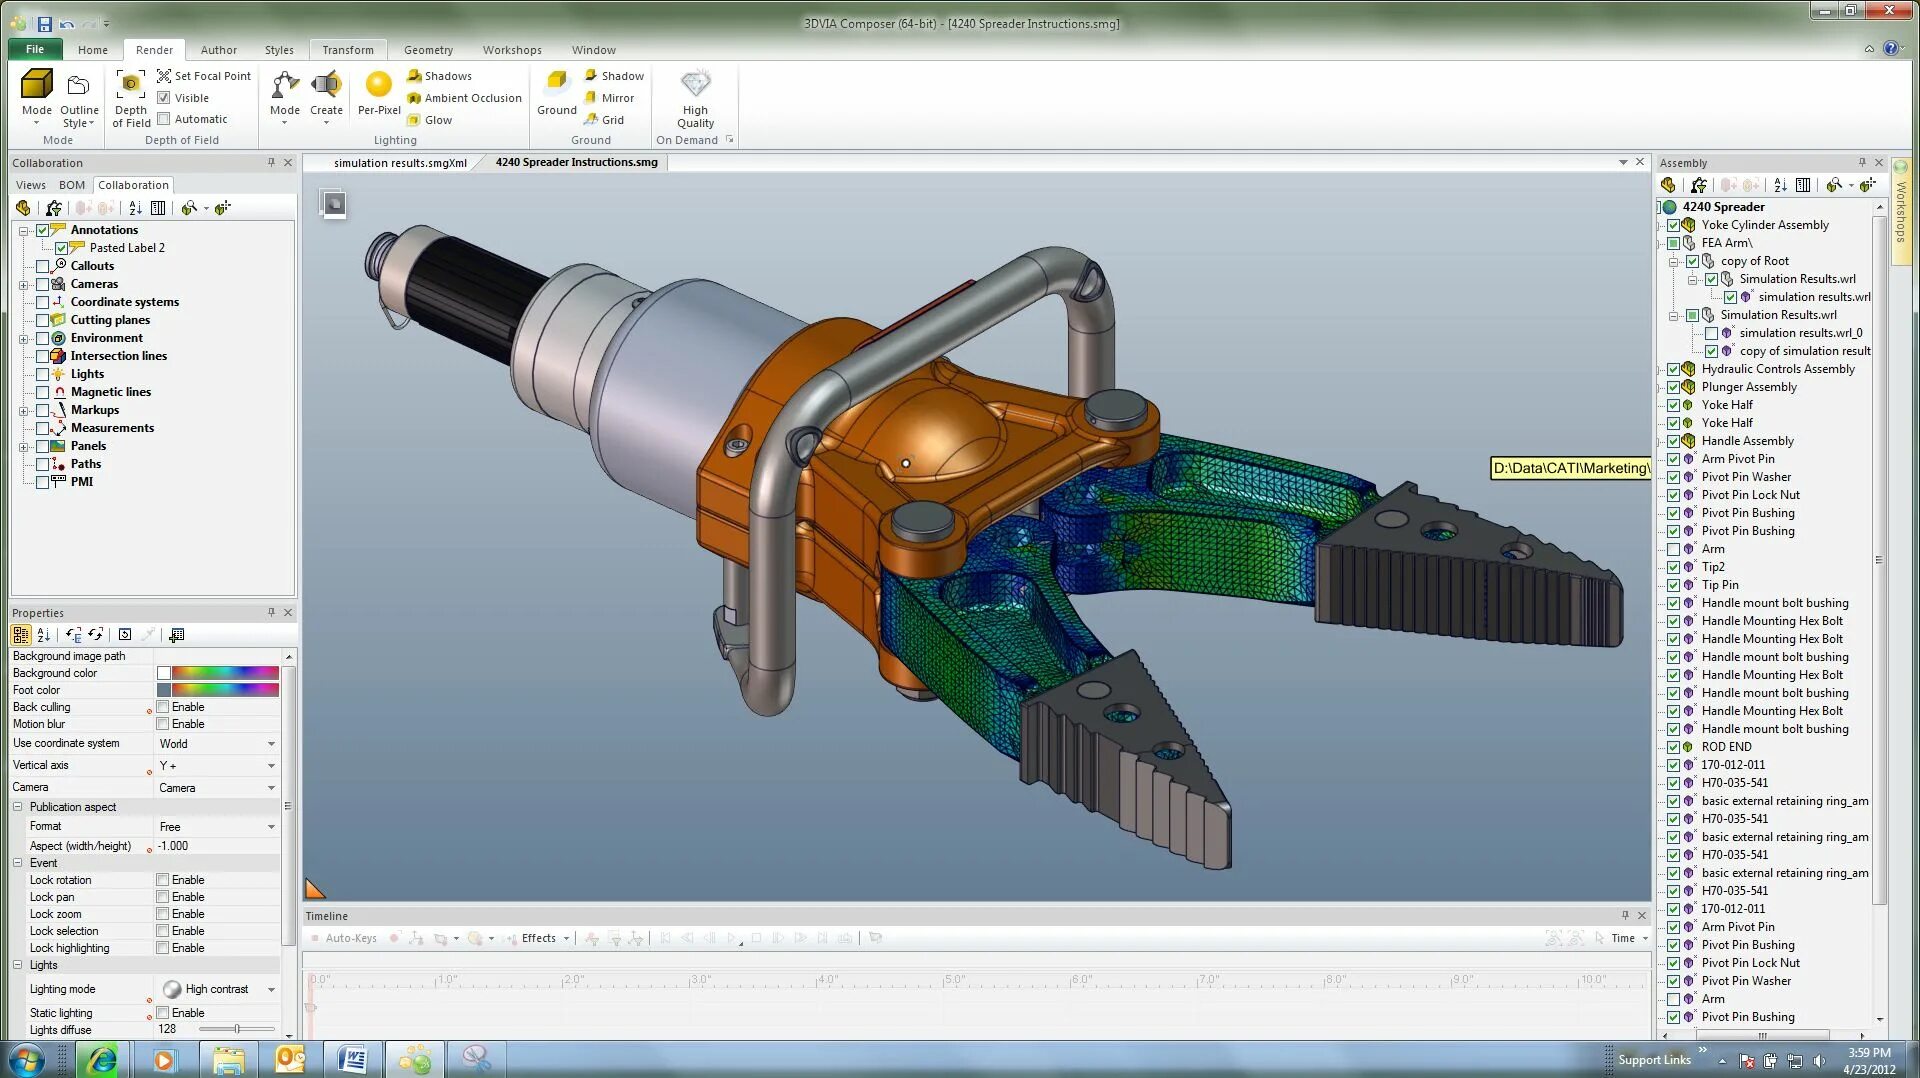
Task: Enable the Motion blur checkbox
Action: point(162,724)
